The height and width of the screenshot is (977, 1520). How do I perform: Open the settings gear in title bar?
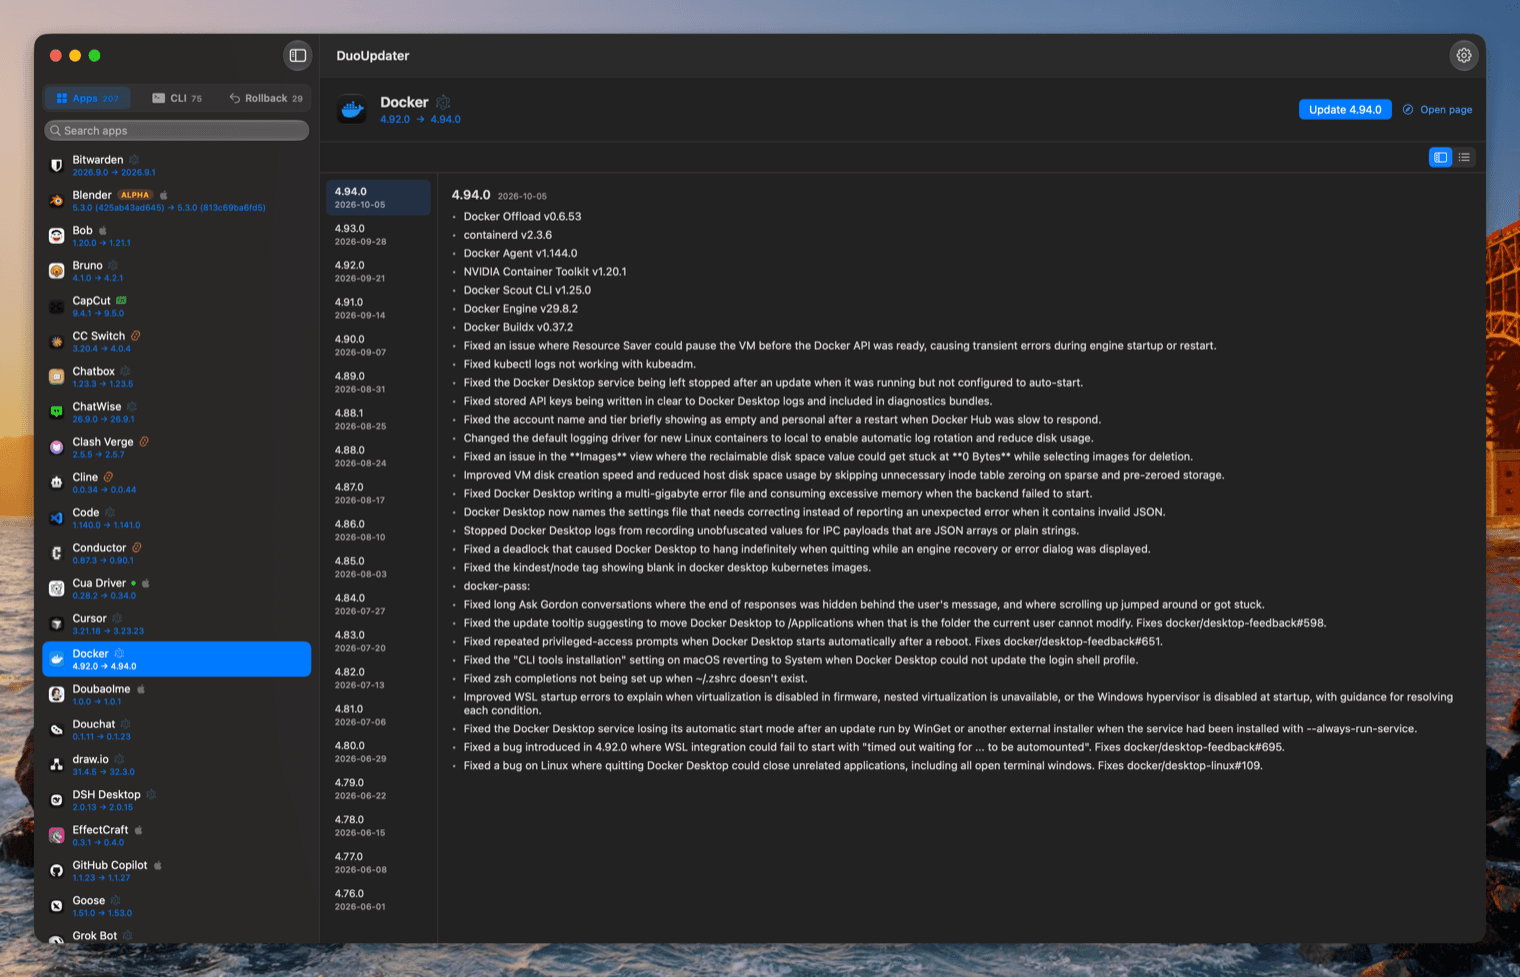[1463, 56]
